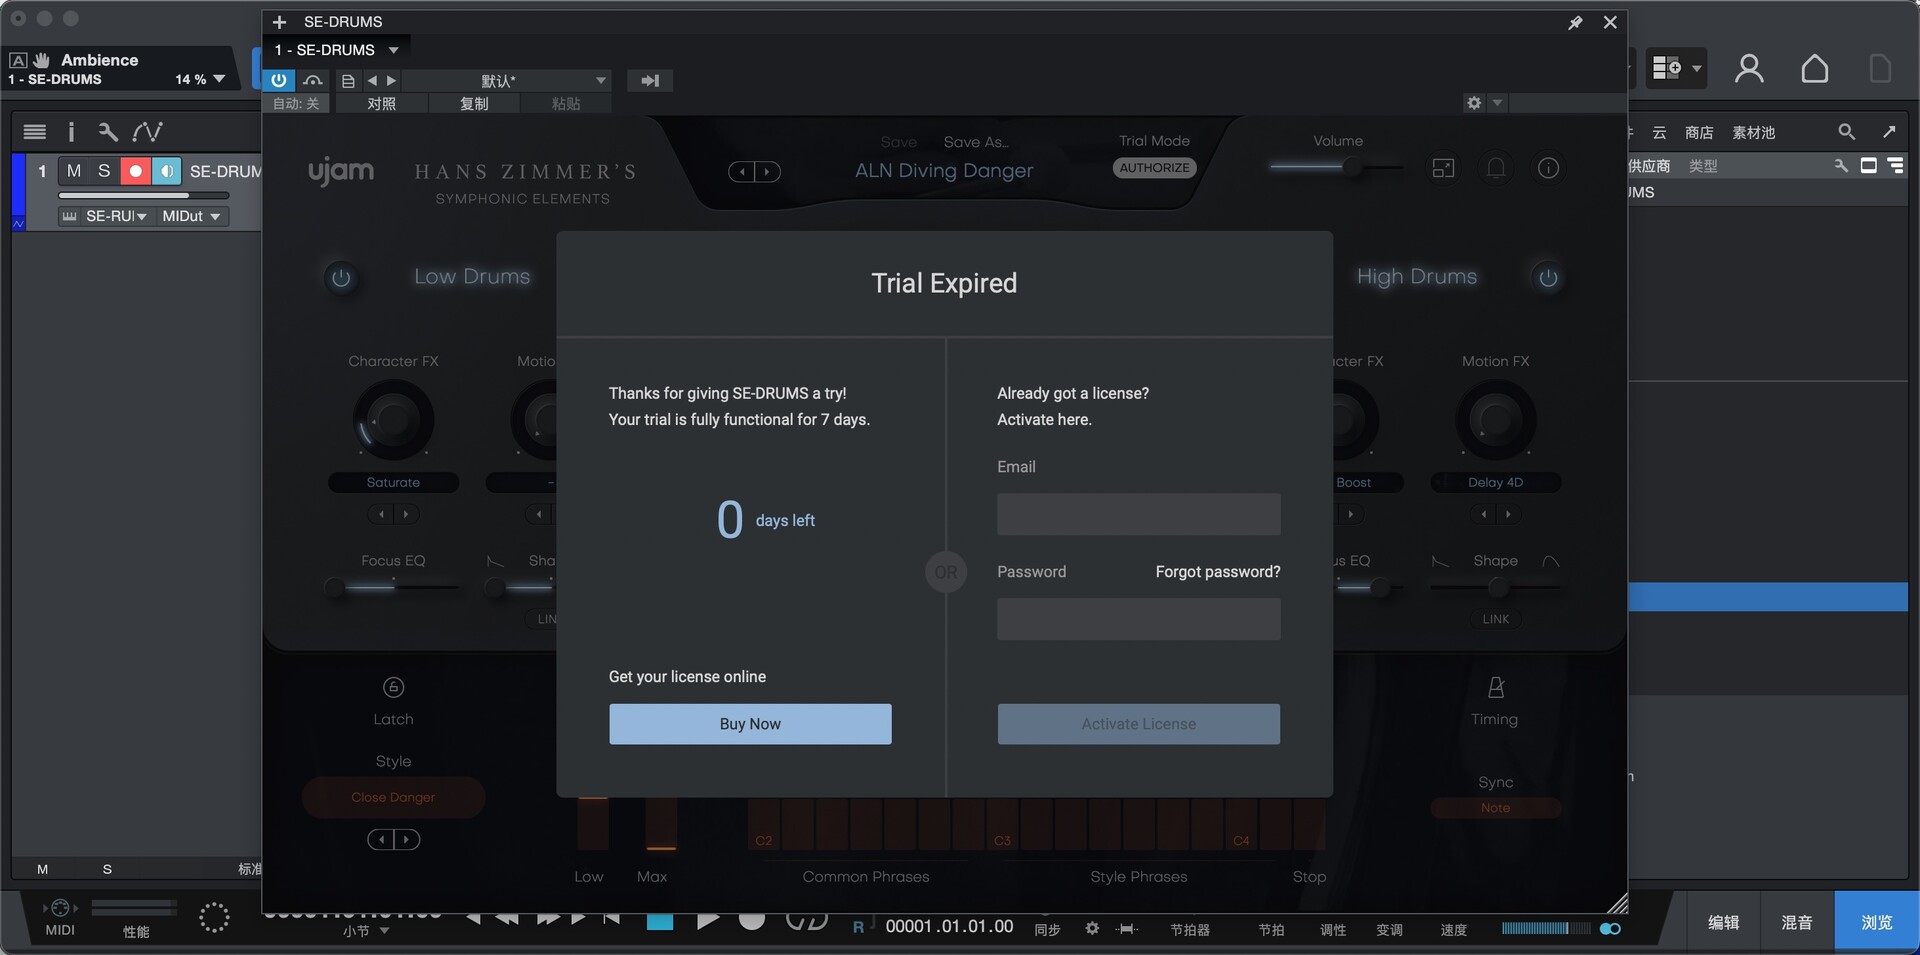Screen dimensions: 1920x955
Task: Open the track list hamburger icon
Action: [35, 131]
